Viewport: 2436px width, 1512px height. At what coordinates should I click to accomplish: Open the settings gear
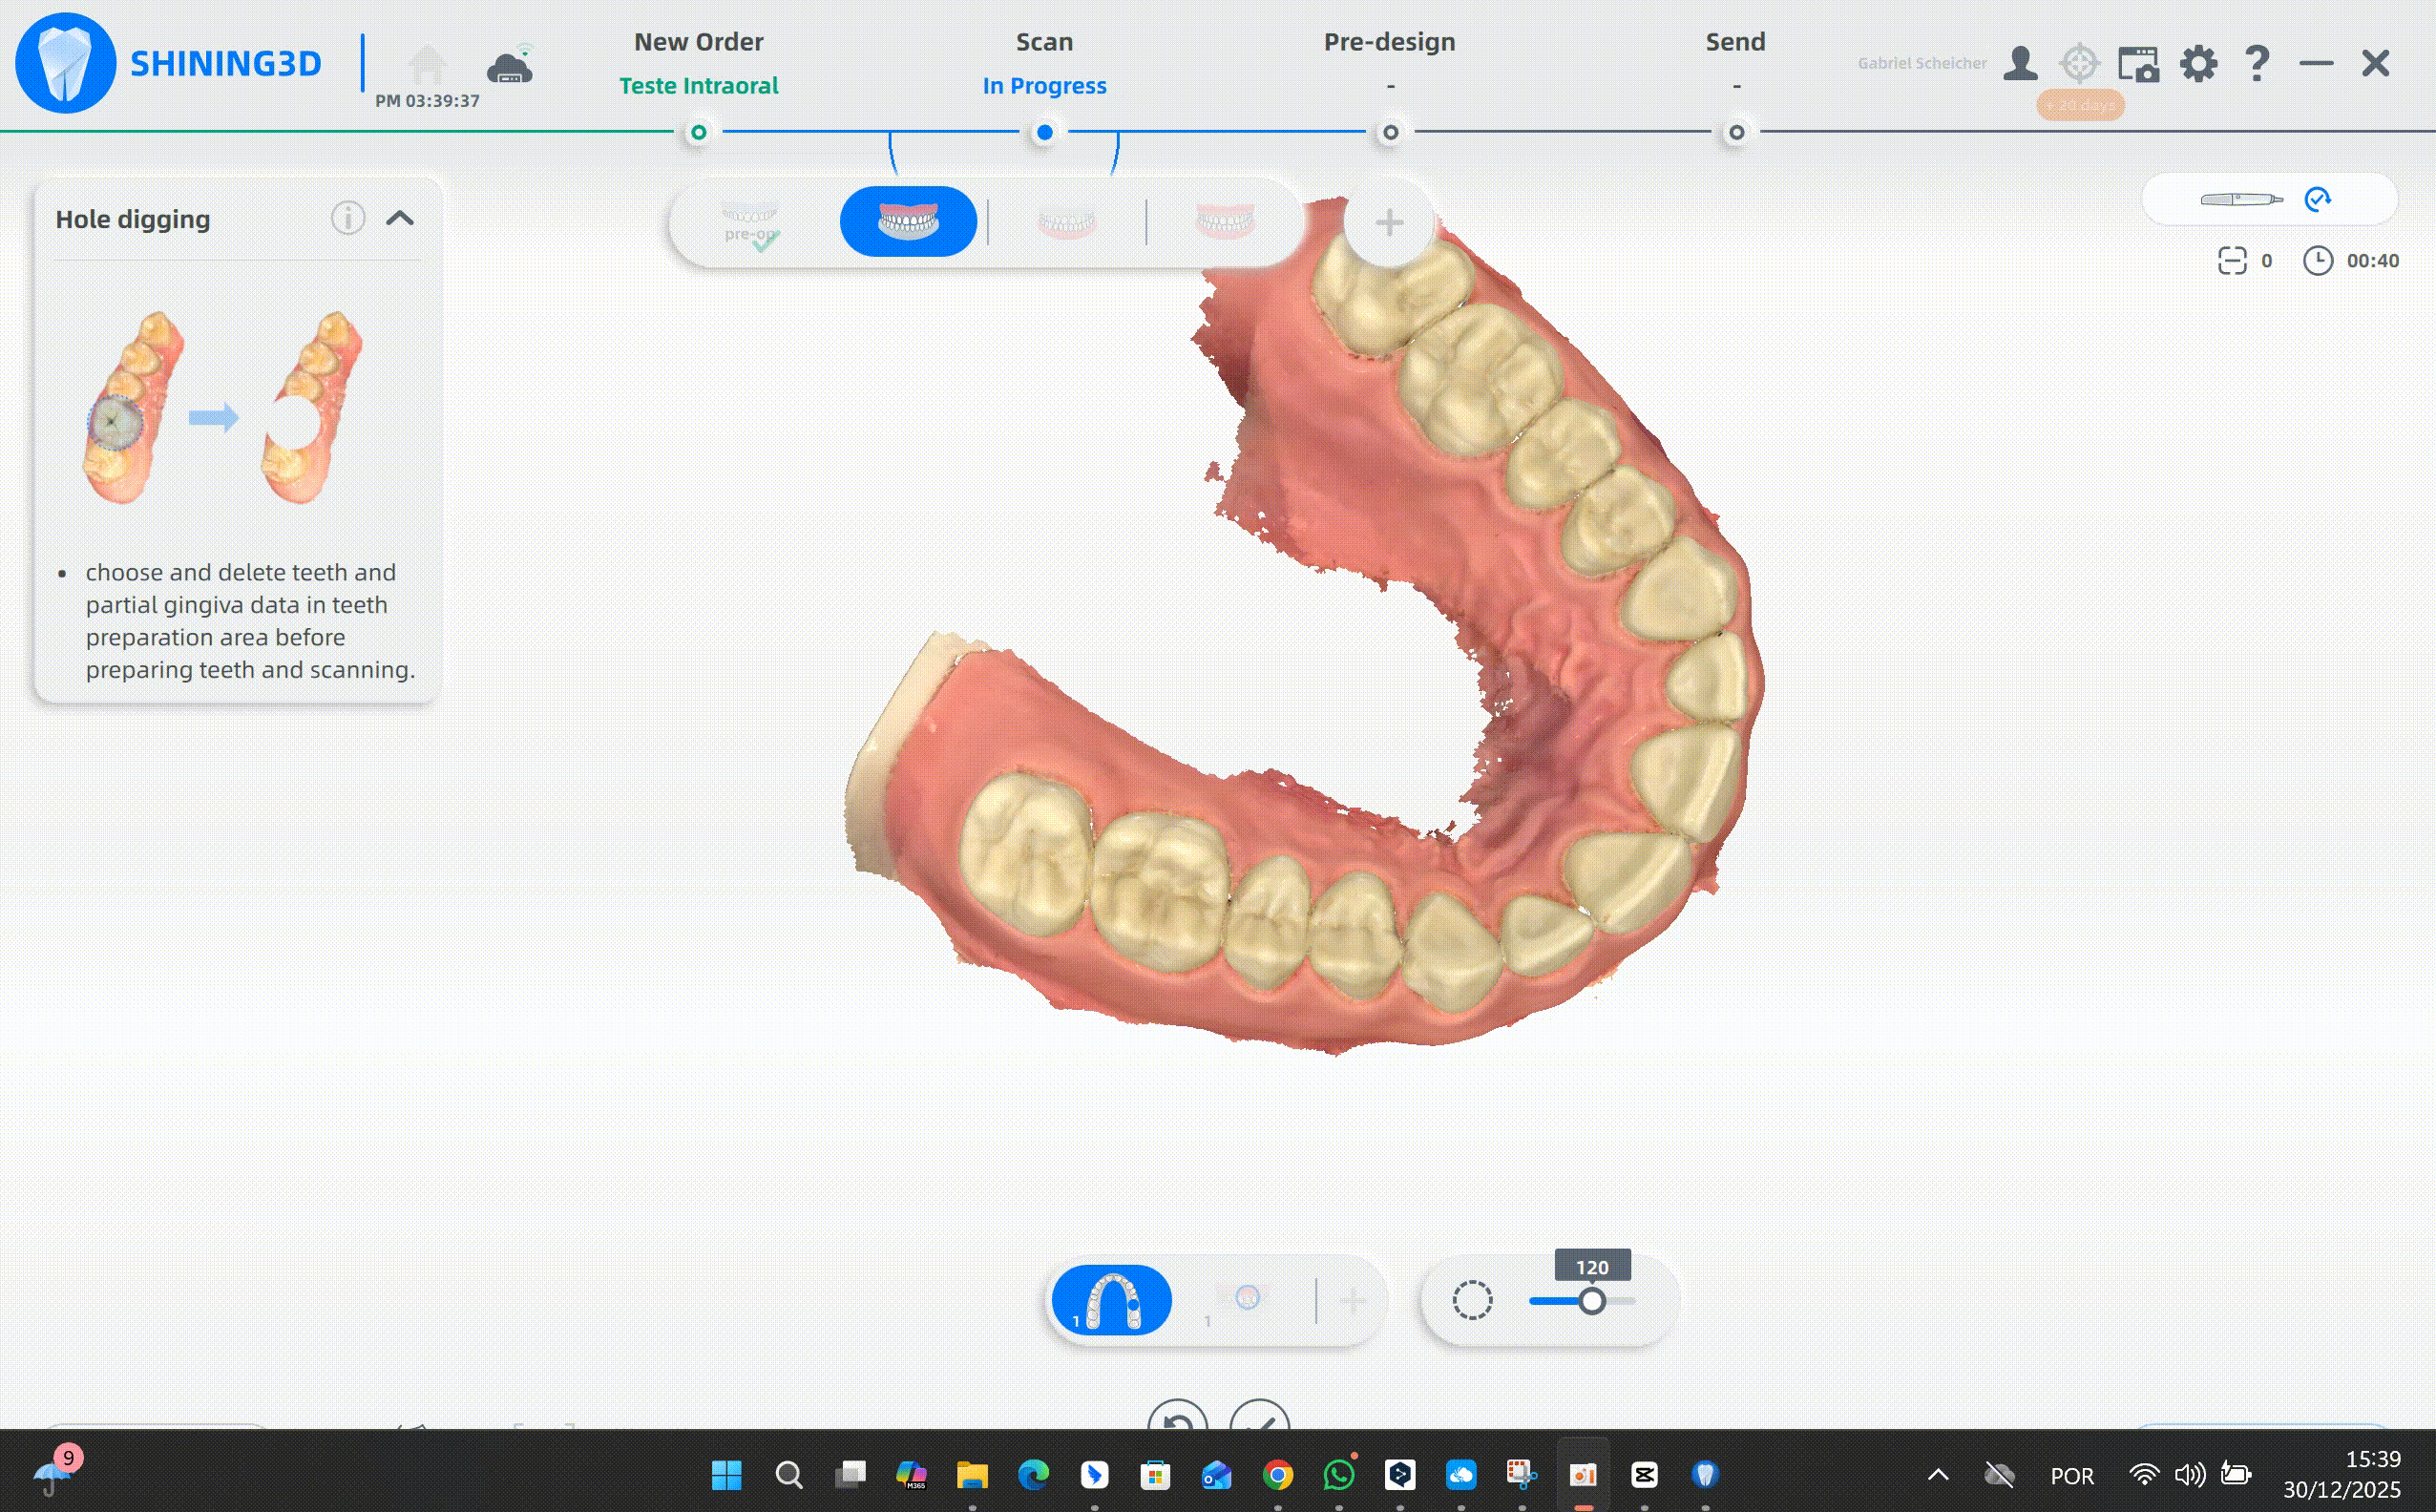pyautogui.click(x=2198, y=64)
